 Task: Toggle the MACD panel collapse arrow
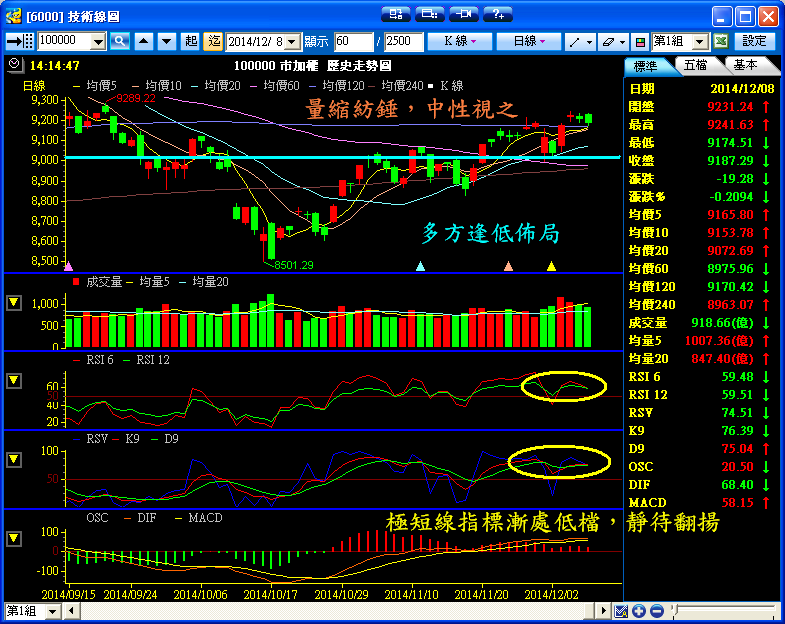click(14, 538)
